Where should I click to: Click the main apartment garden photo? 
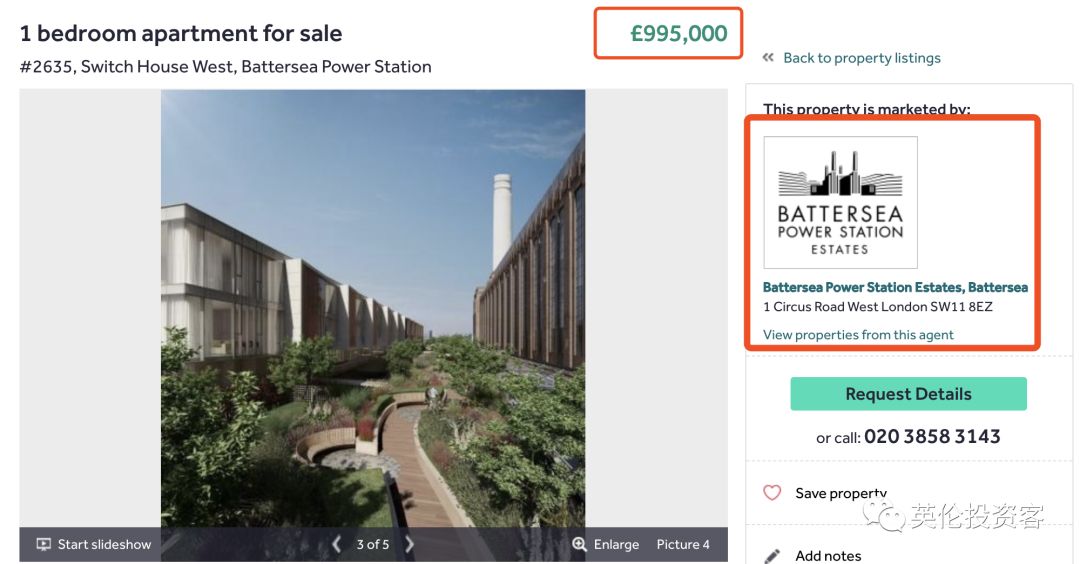pos(373,300)
